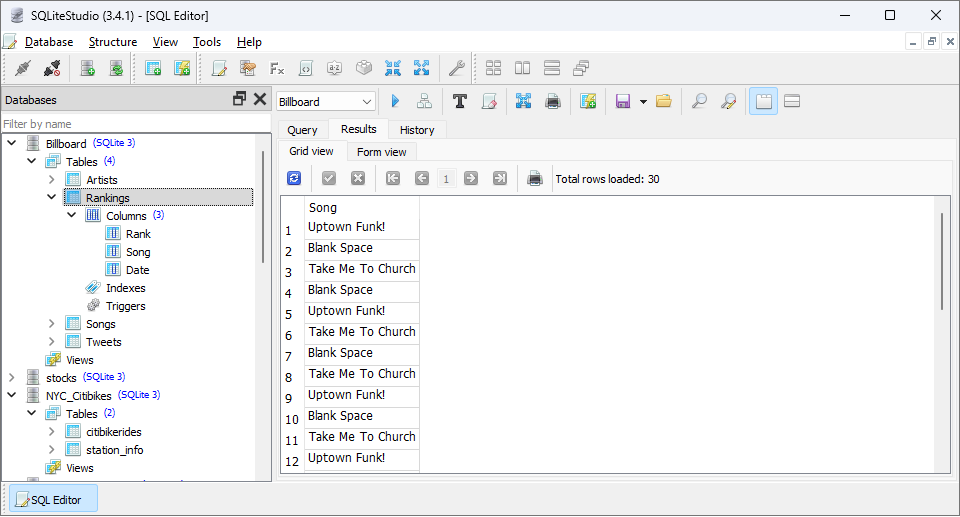Click the SQL Editor taskbar button
Screen dimensions: 960x517
tap(53, 499)
